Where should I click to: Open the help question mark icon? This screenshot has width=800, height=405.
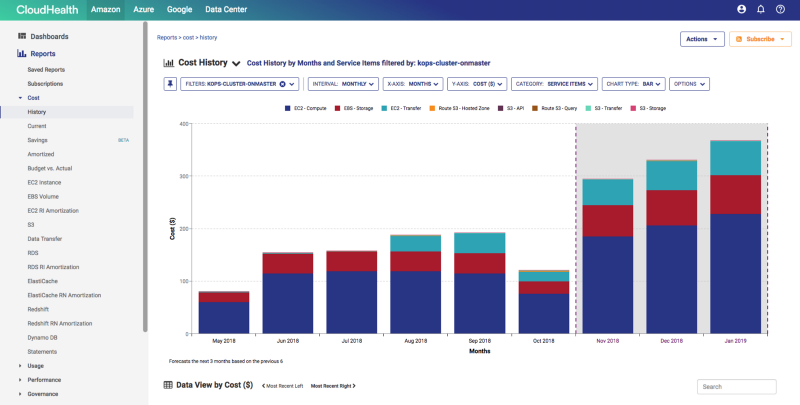tap(780, 9)
